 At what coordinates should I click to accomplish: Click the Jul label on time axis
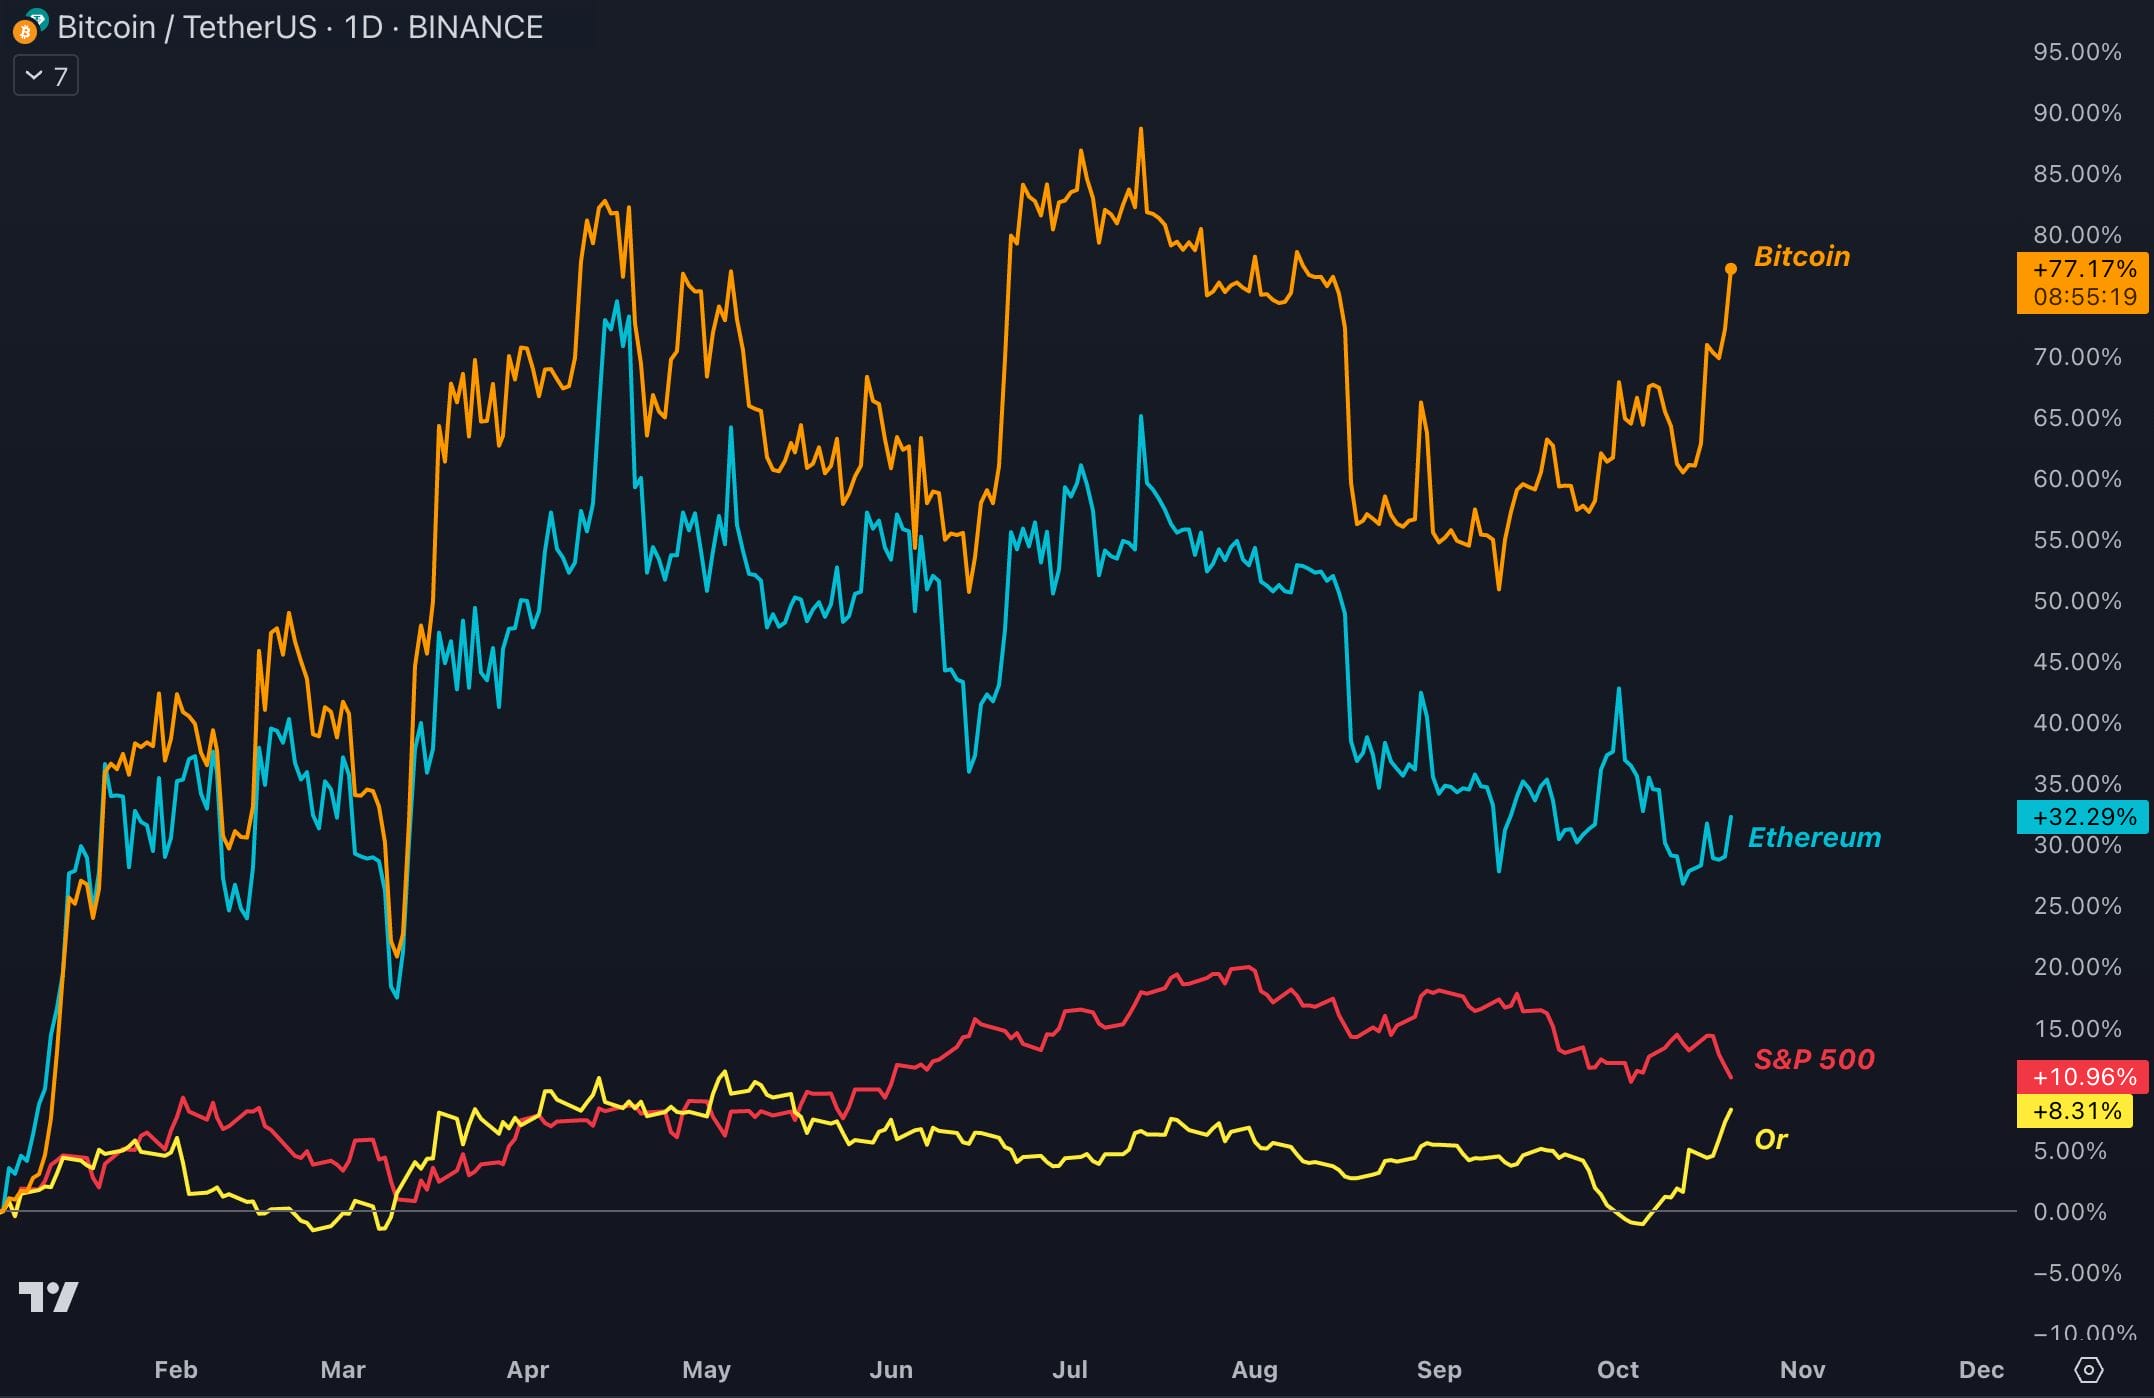pos(1069,1369)
